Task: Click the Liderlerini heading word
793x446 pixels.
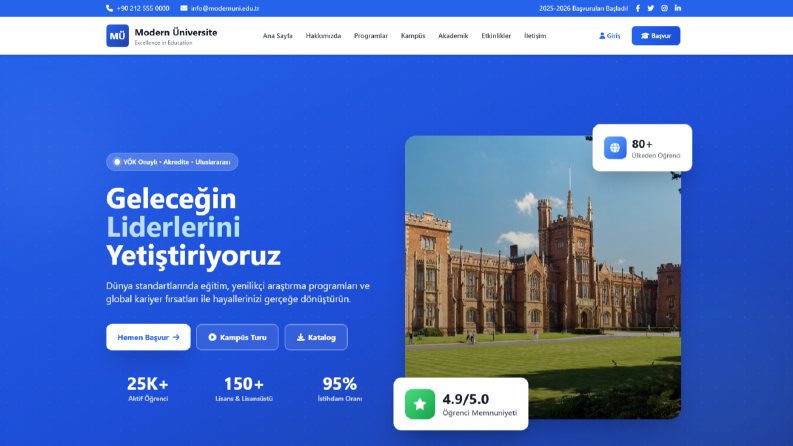Action: [x=173, y=227]
